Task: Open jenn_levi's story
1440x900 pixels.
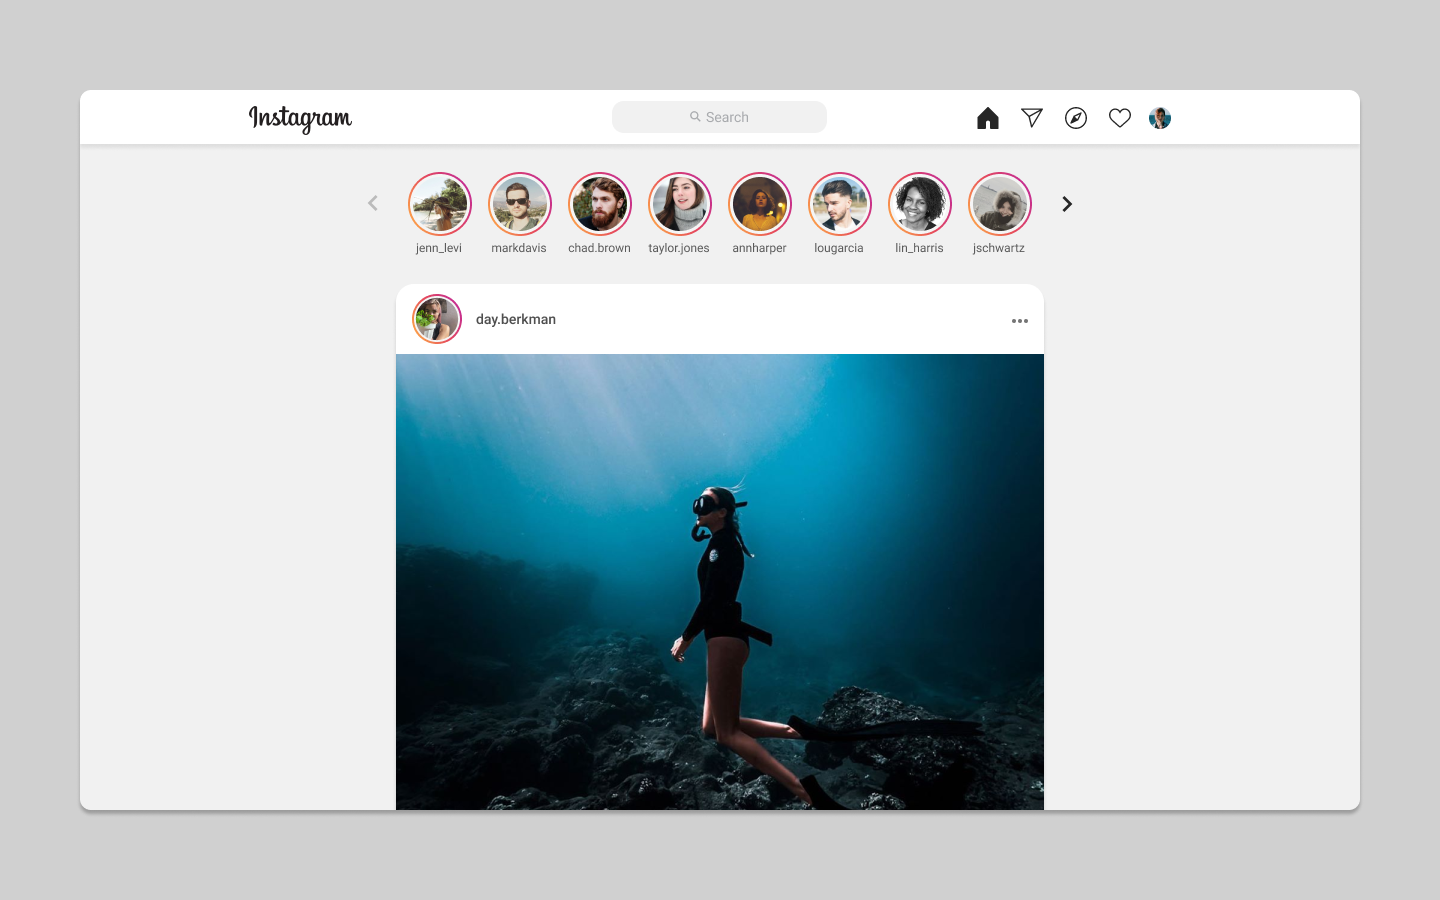Action: 439,203
